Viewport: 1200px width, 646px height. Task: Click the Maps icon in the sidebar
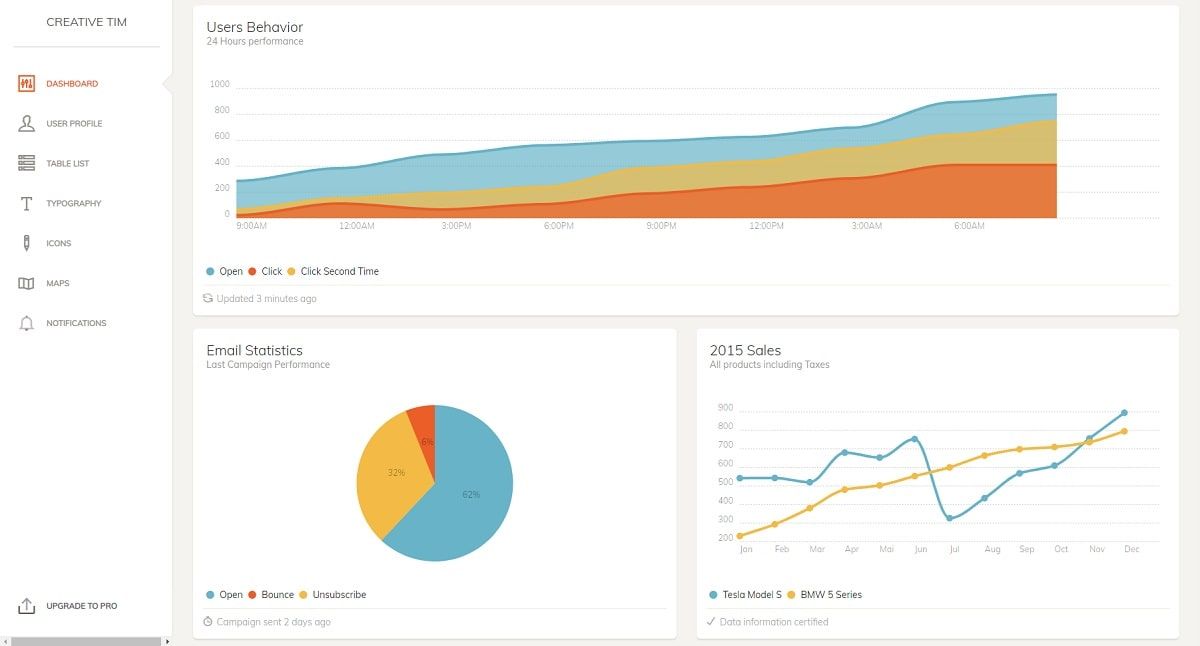[27, 283]
